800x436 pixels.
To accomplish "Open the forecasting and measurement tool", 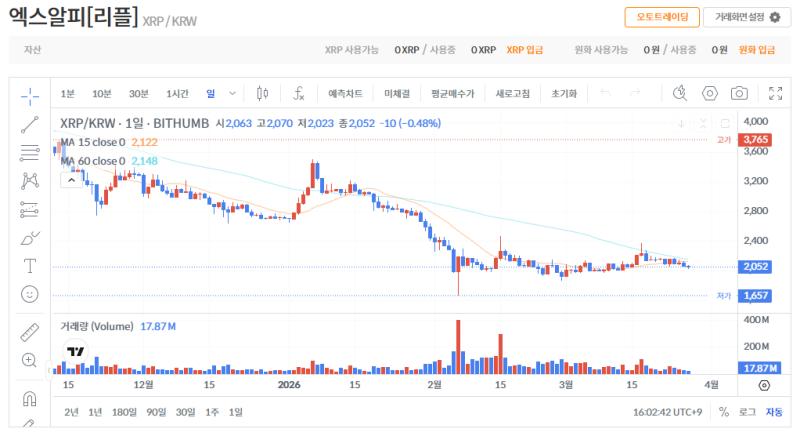I will (x=30, y=210).
